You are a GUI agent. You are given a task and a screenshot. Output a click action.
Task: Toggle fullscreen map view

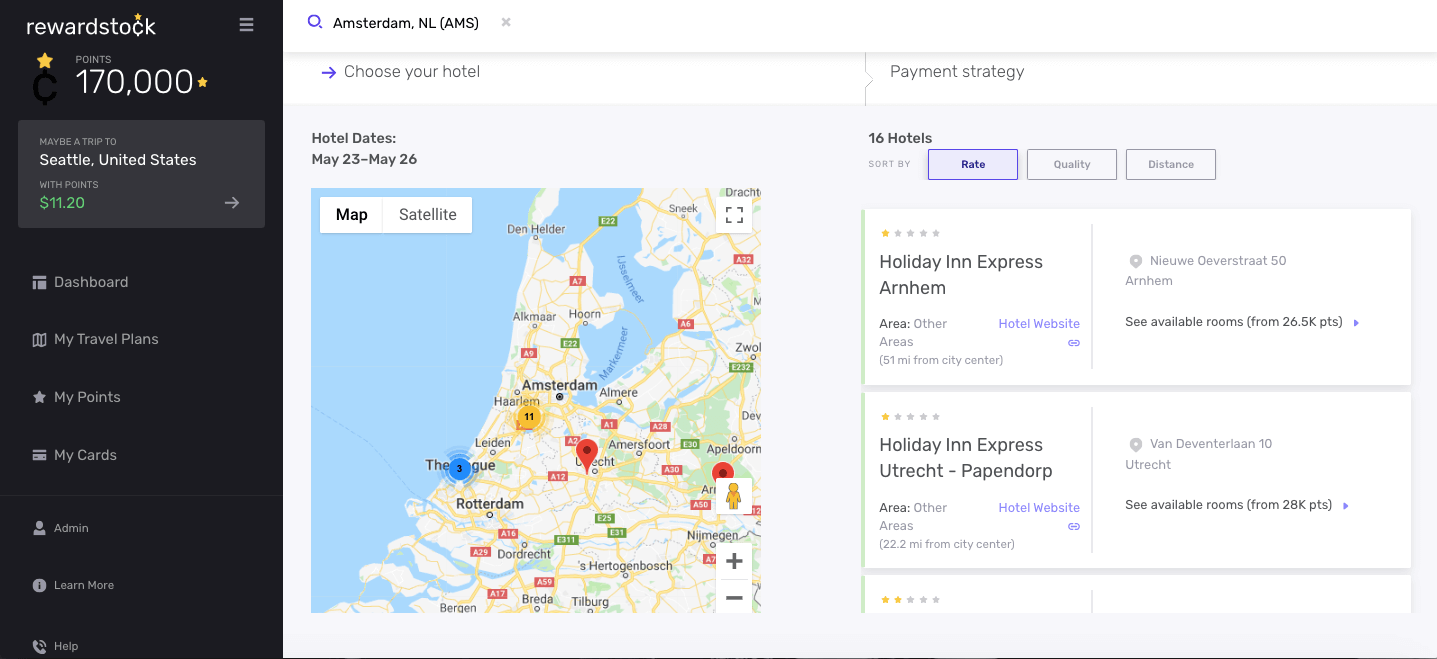click(734, 215)
